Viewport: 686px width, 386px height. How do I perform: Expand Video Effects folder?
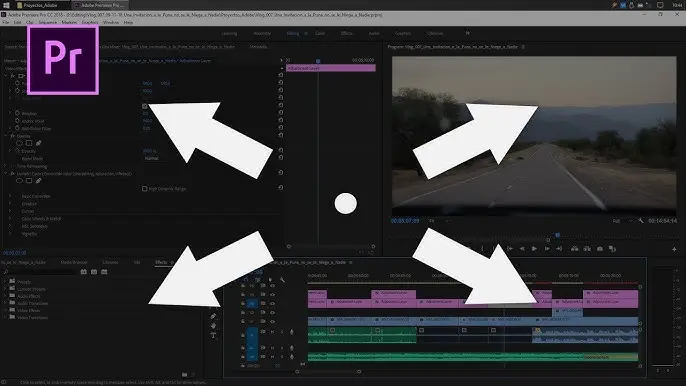[x=5, y=310]
